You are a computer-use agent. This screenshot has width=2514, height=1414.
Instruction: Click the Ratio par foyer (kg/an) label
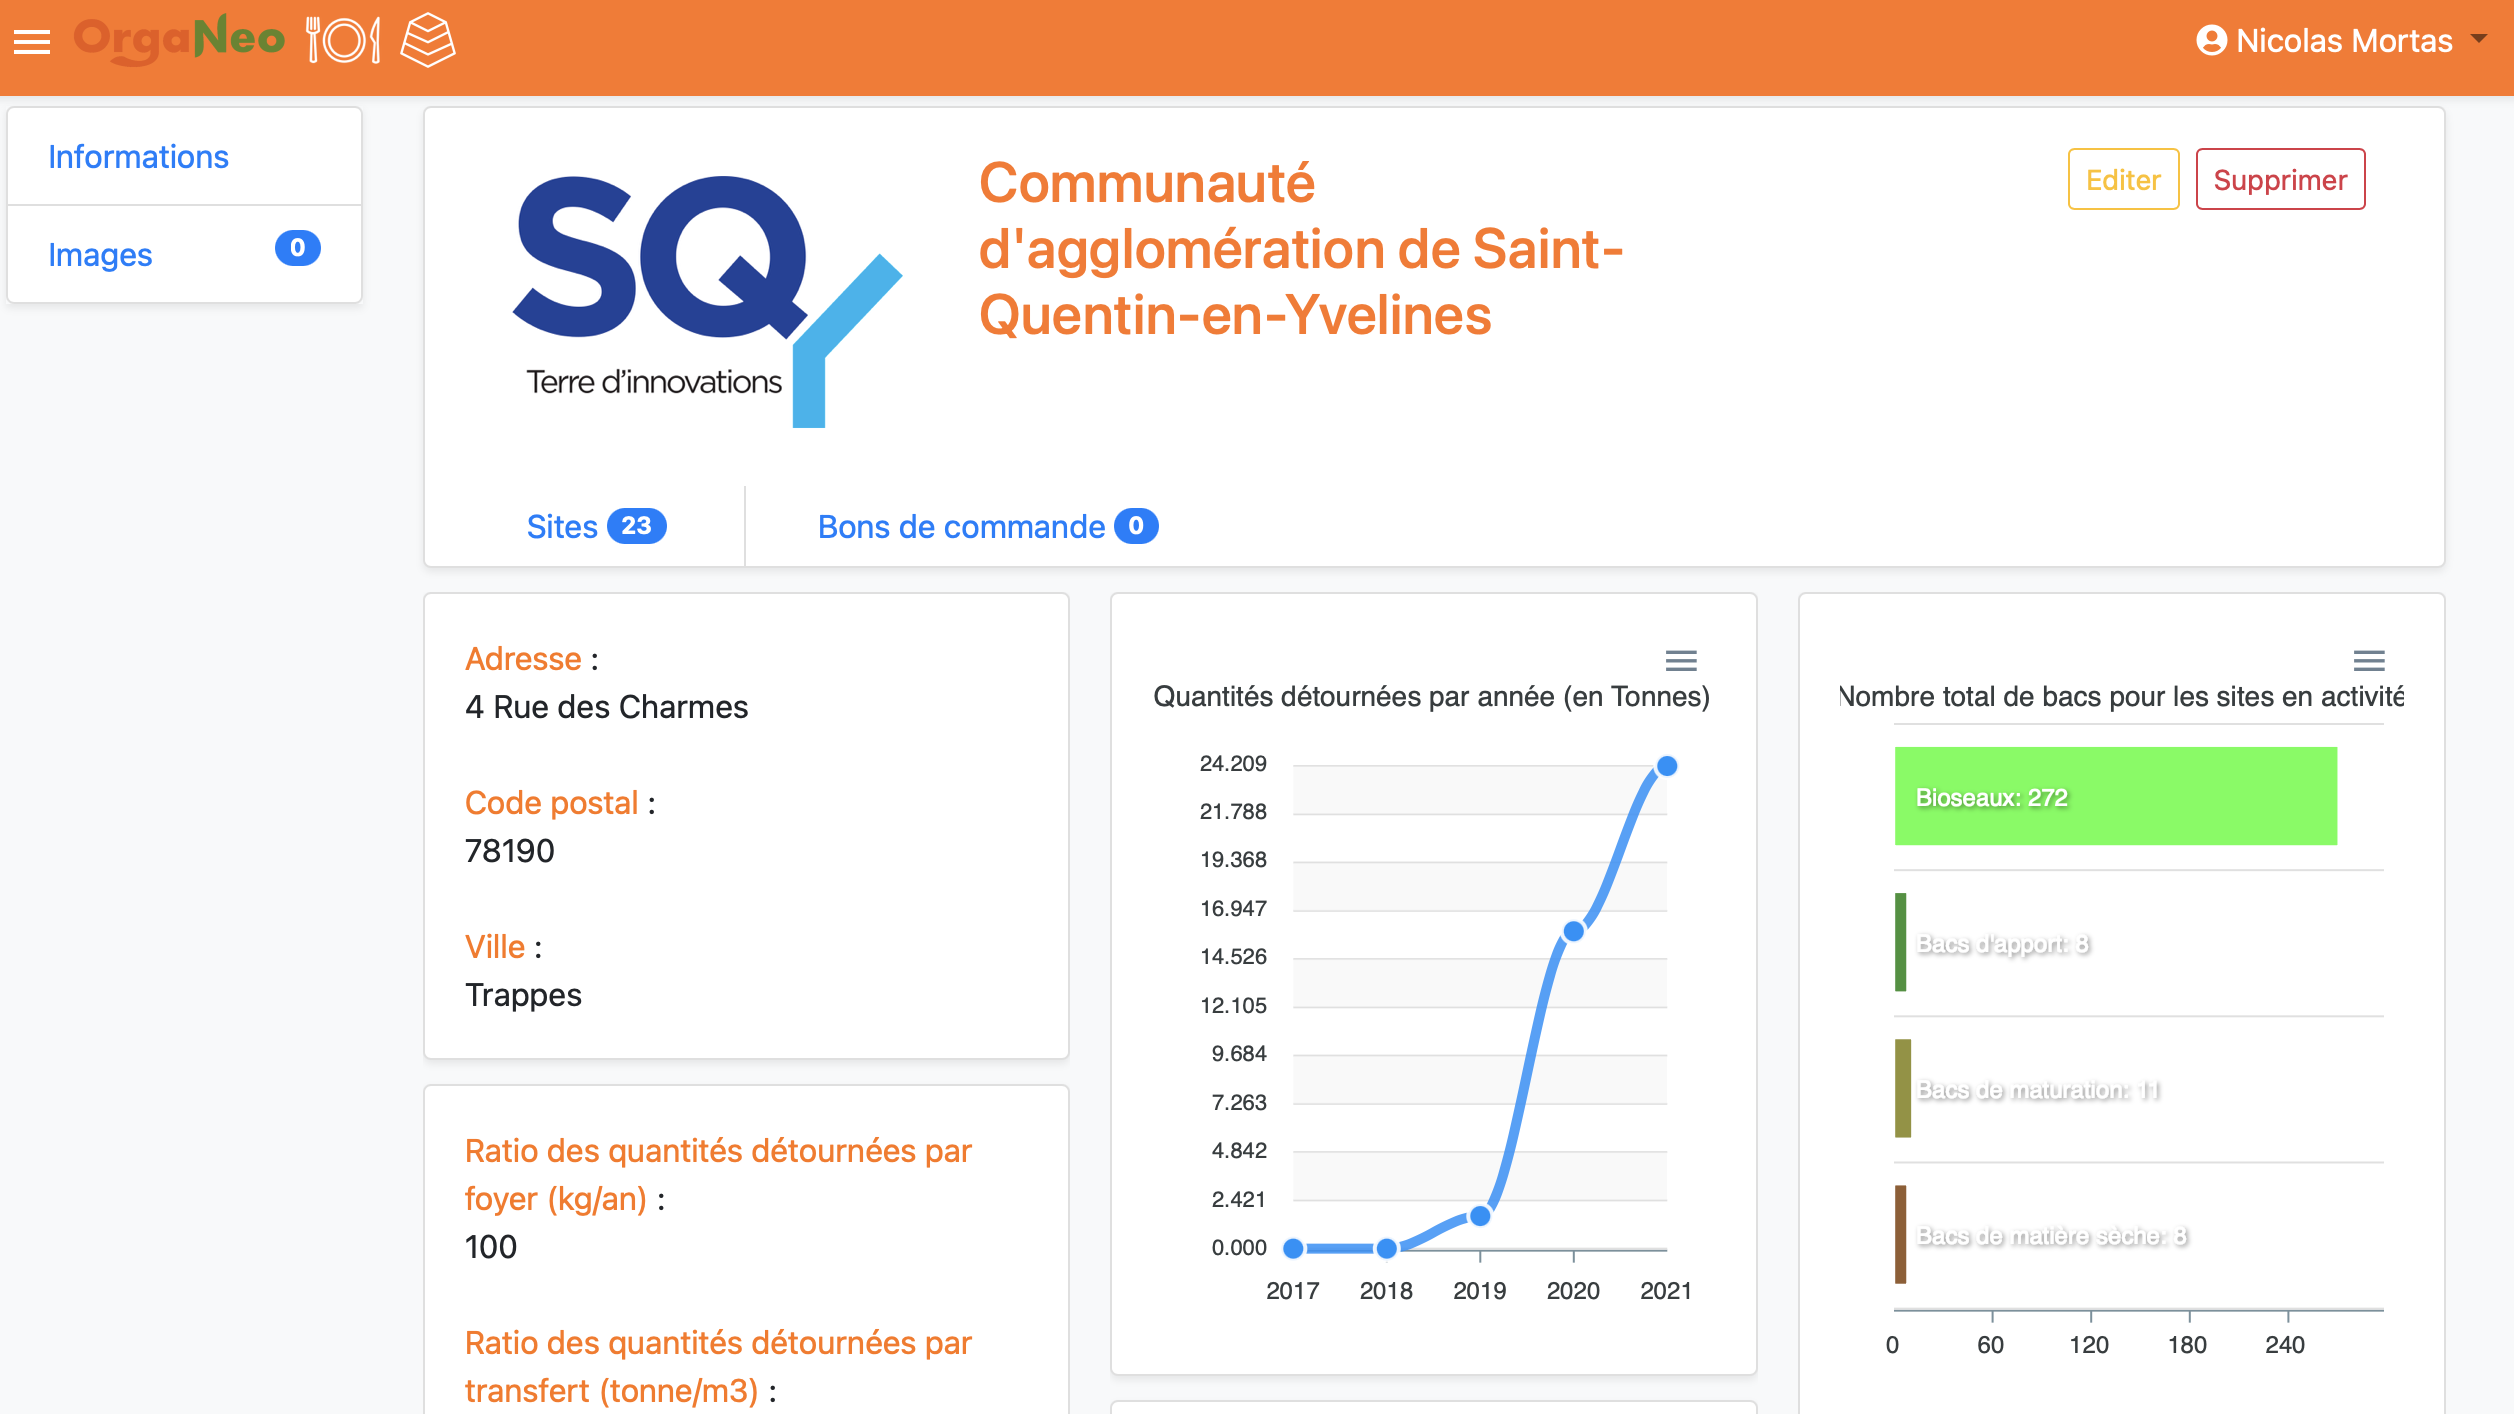(718, 1175)
